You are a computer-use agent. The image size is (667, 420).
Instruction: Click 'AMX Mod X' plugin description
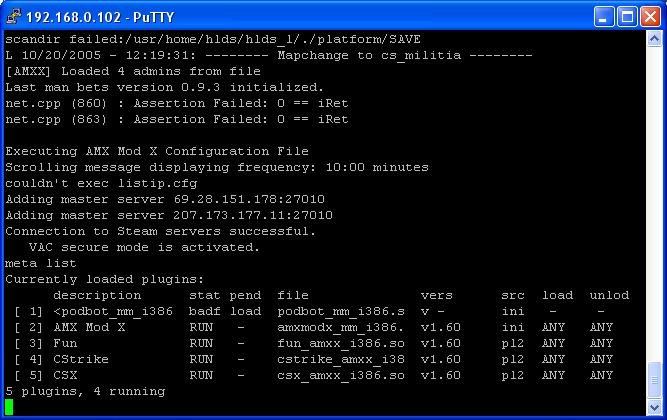[x=89, y=327]
